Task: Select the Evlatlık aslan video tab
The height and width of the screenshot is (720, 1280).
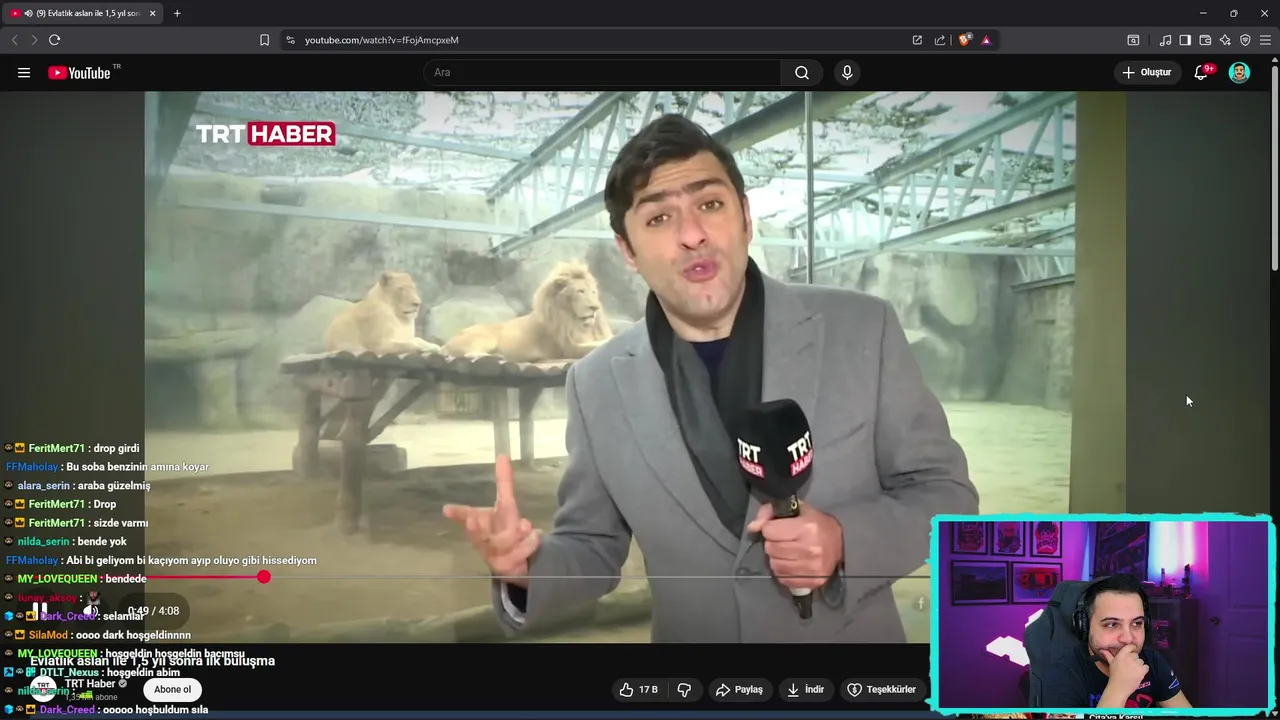Action: point(84,13)
